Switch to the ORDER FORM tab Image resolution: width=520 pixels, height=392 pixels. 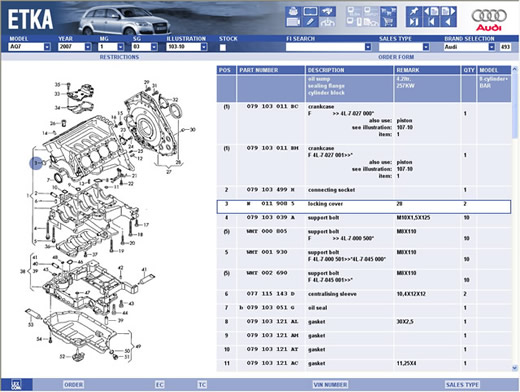[x=396, y=57]
